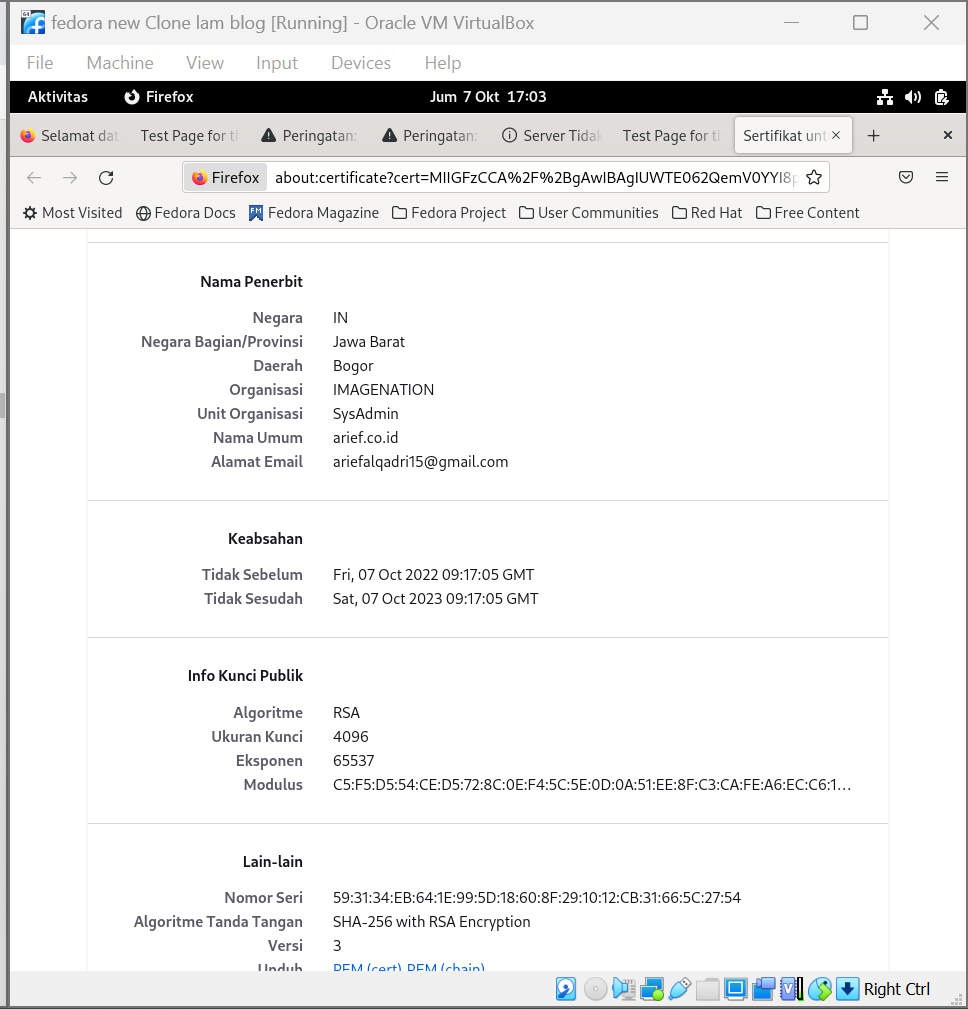The height and width of the screenshot is (1009, 968).
Task: Open GNOME Aktivitas overview
Action: coord(58,97)
